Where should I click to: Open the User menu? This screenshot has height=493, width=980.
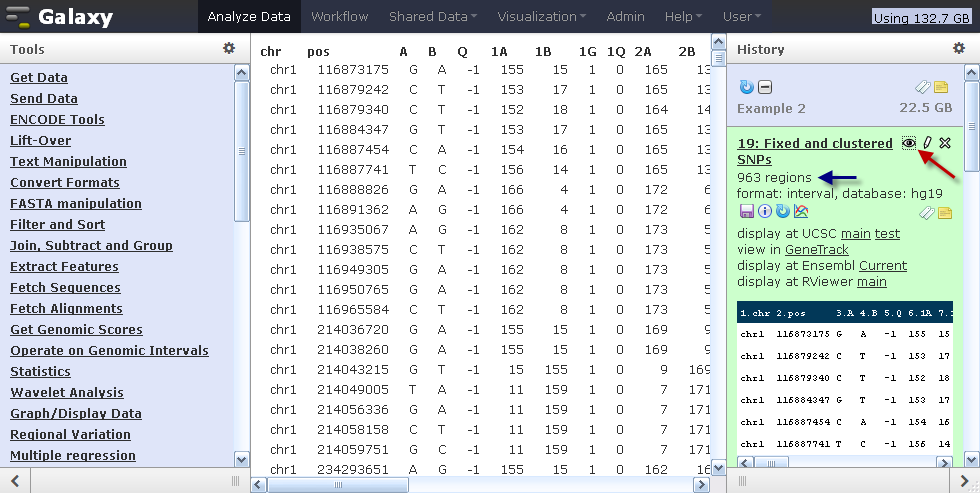(742, 16)
